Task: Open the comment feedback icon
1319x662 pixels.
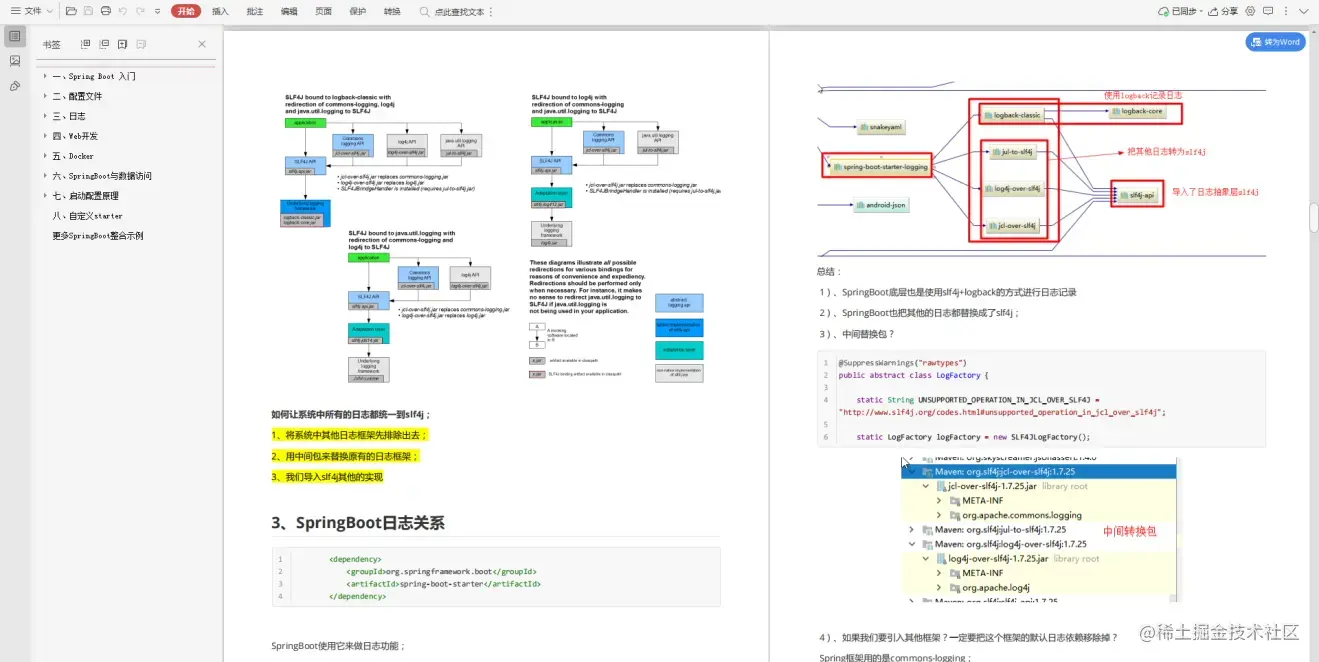Action: (1268, 11)
